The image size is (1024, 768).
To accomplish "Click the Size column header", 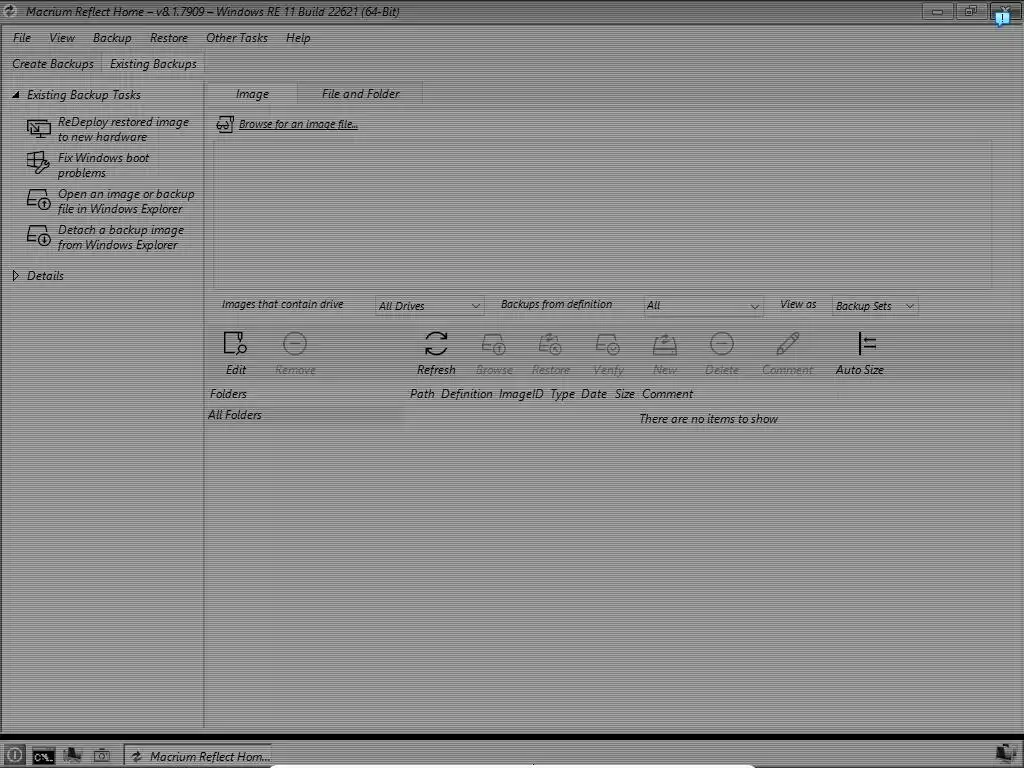I will click(x=624, y=394).
